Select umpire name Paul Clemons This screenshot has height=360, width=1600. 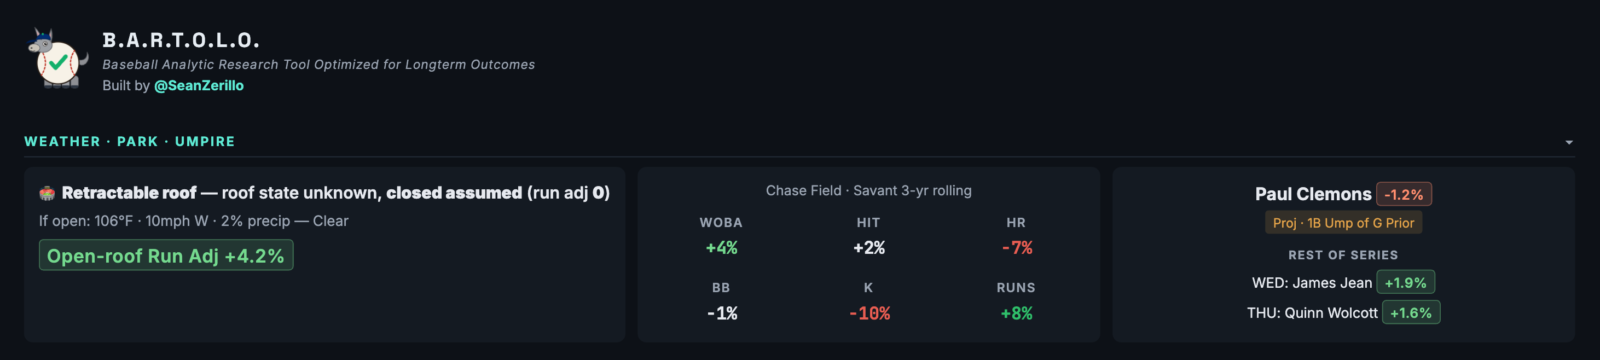coord(1313,194)
